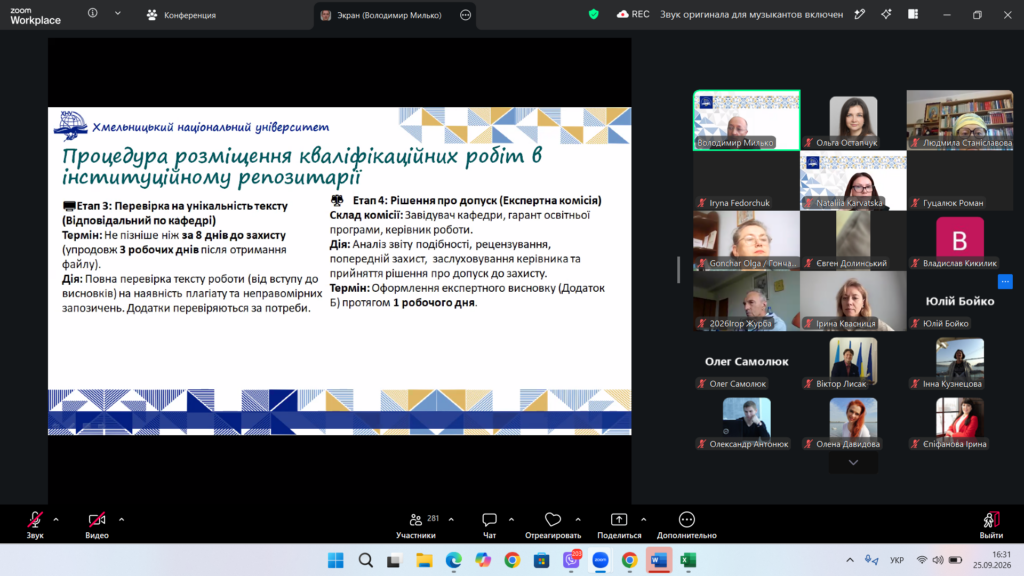
Task: Open the Участники participants panel
Action: [x=416, y=525]
